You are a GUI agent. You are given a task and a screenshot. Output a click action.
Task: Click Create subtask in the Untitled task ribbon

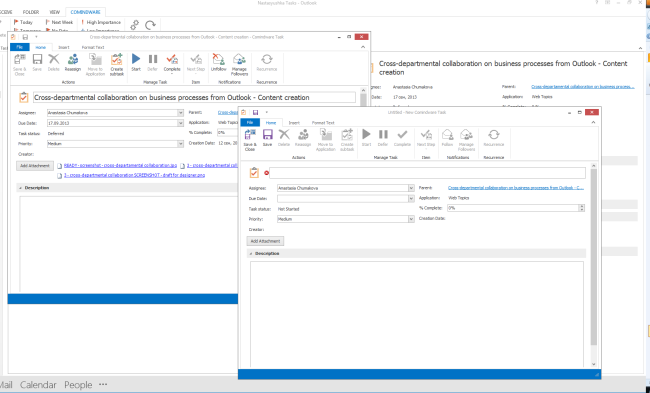[347, 140]
